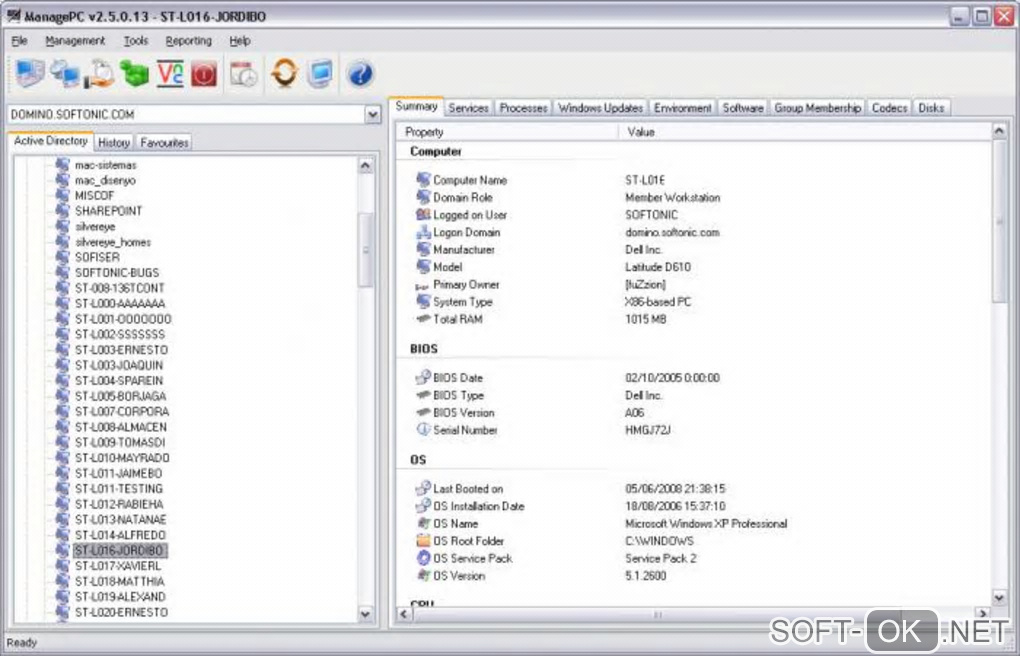Open the Windows Updates tab
This screenshot has height=656, width=1020.
(600, 108)
